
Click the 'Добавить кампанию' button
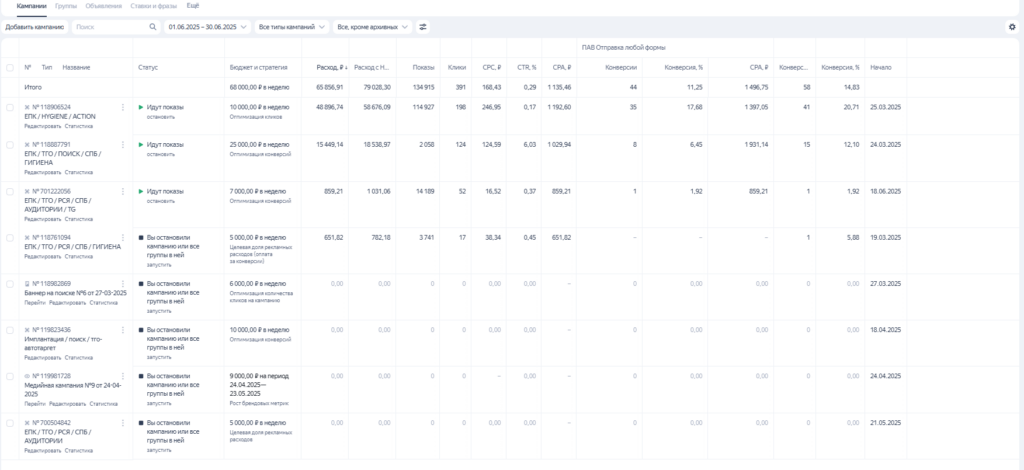click(x=35, y=27)
